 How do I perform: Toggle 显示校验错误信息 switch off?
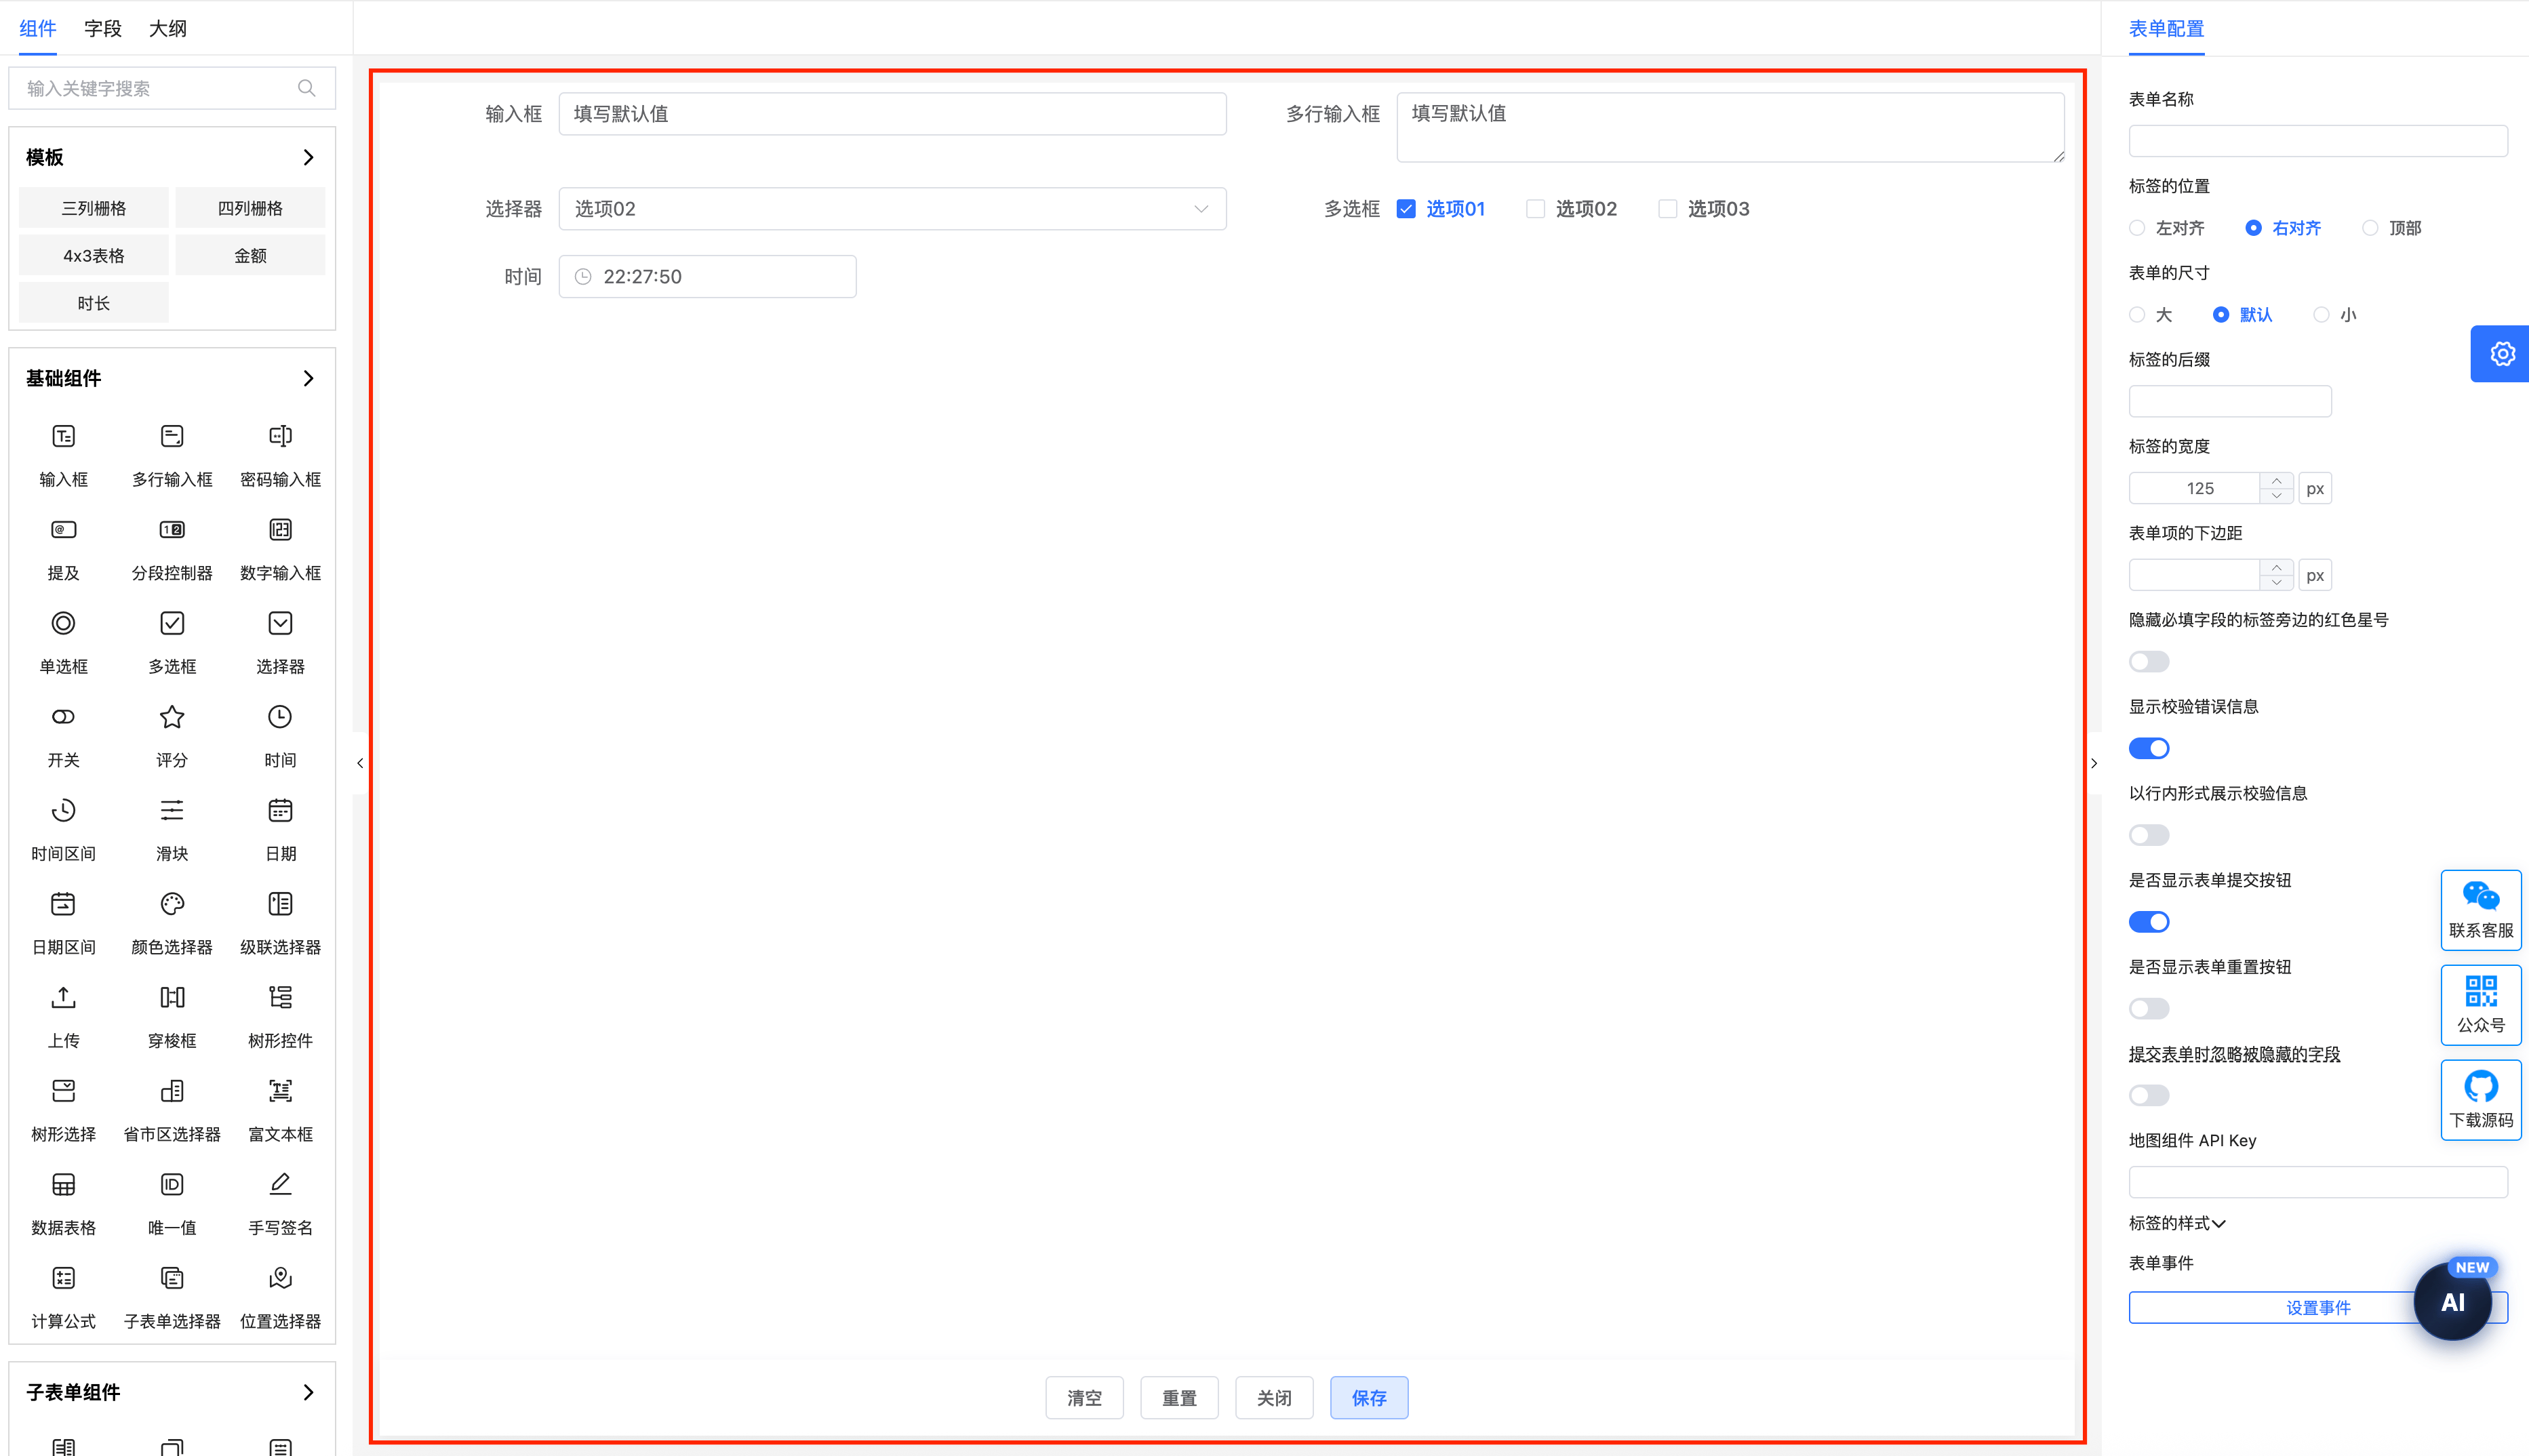coord(2148,748)
